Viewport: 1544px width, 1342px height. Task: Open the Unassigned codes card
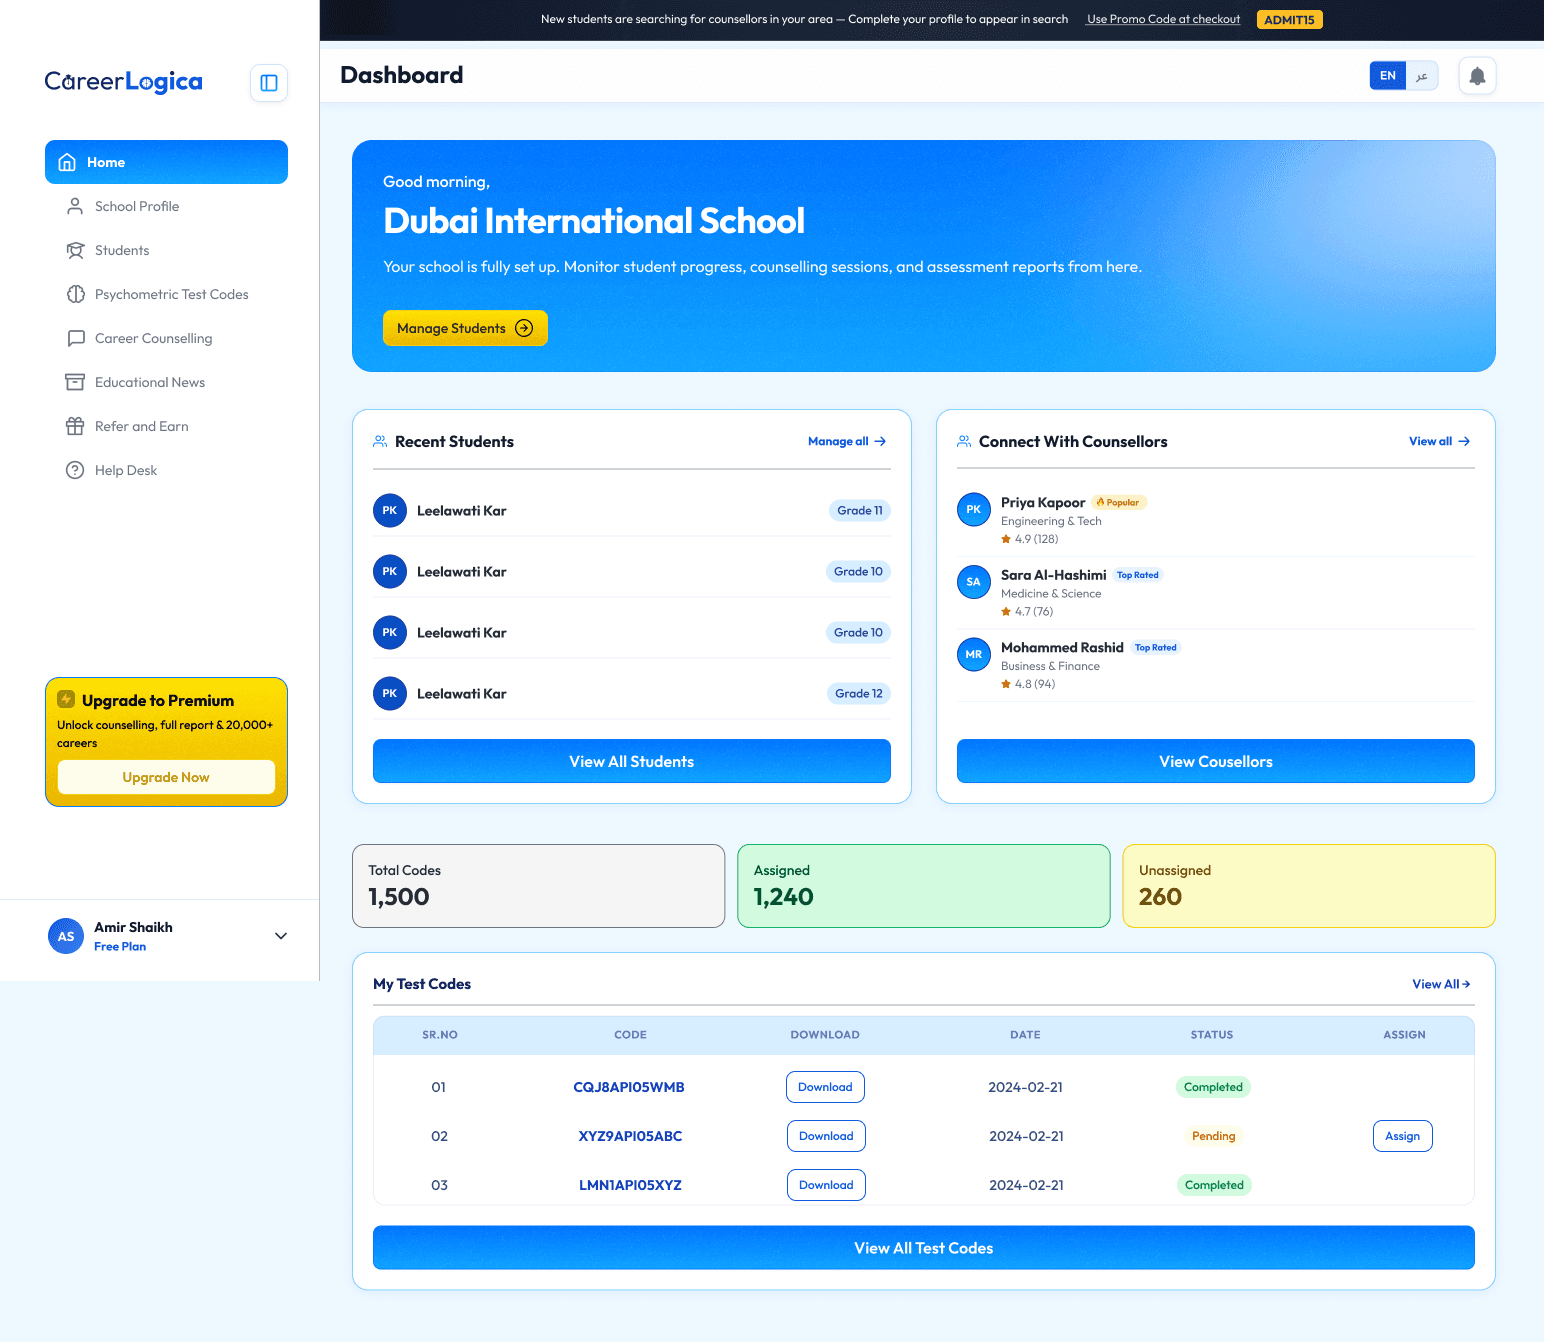click(x=1309, y=886)
